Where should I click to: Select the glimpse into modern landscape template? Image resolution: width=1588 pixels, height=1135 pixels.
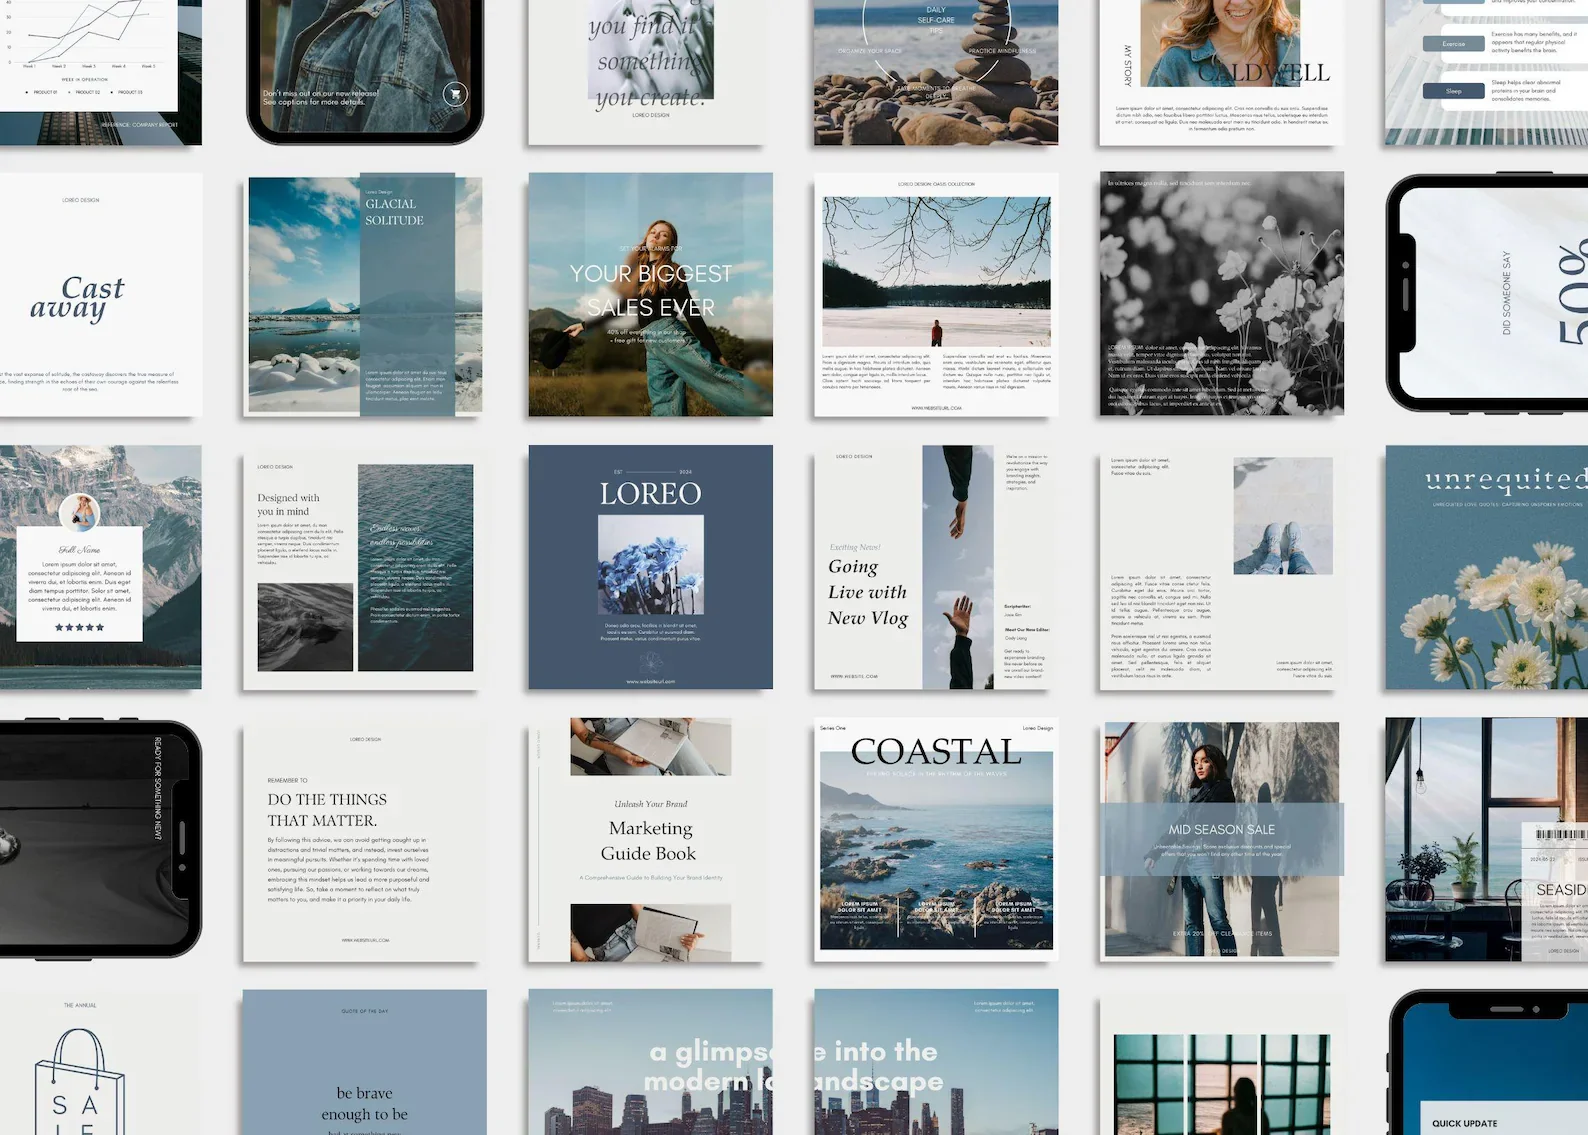point(794,1062)
